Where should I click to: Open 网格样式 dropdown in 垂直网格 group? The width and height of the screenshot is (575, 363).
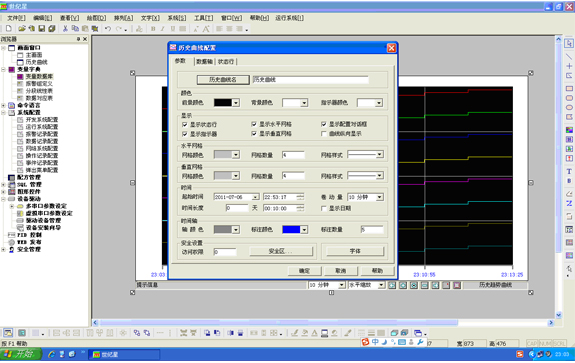click(x=380, y=176)
